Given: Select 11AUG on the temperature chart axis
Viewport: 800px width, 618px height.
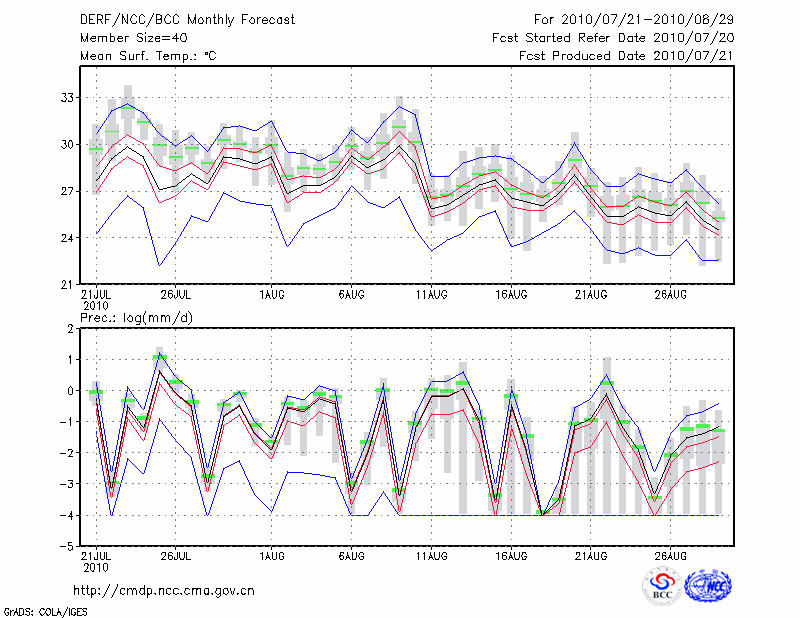Looking at the screenshot, I should pyautogui.click(x=431, y=295).
